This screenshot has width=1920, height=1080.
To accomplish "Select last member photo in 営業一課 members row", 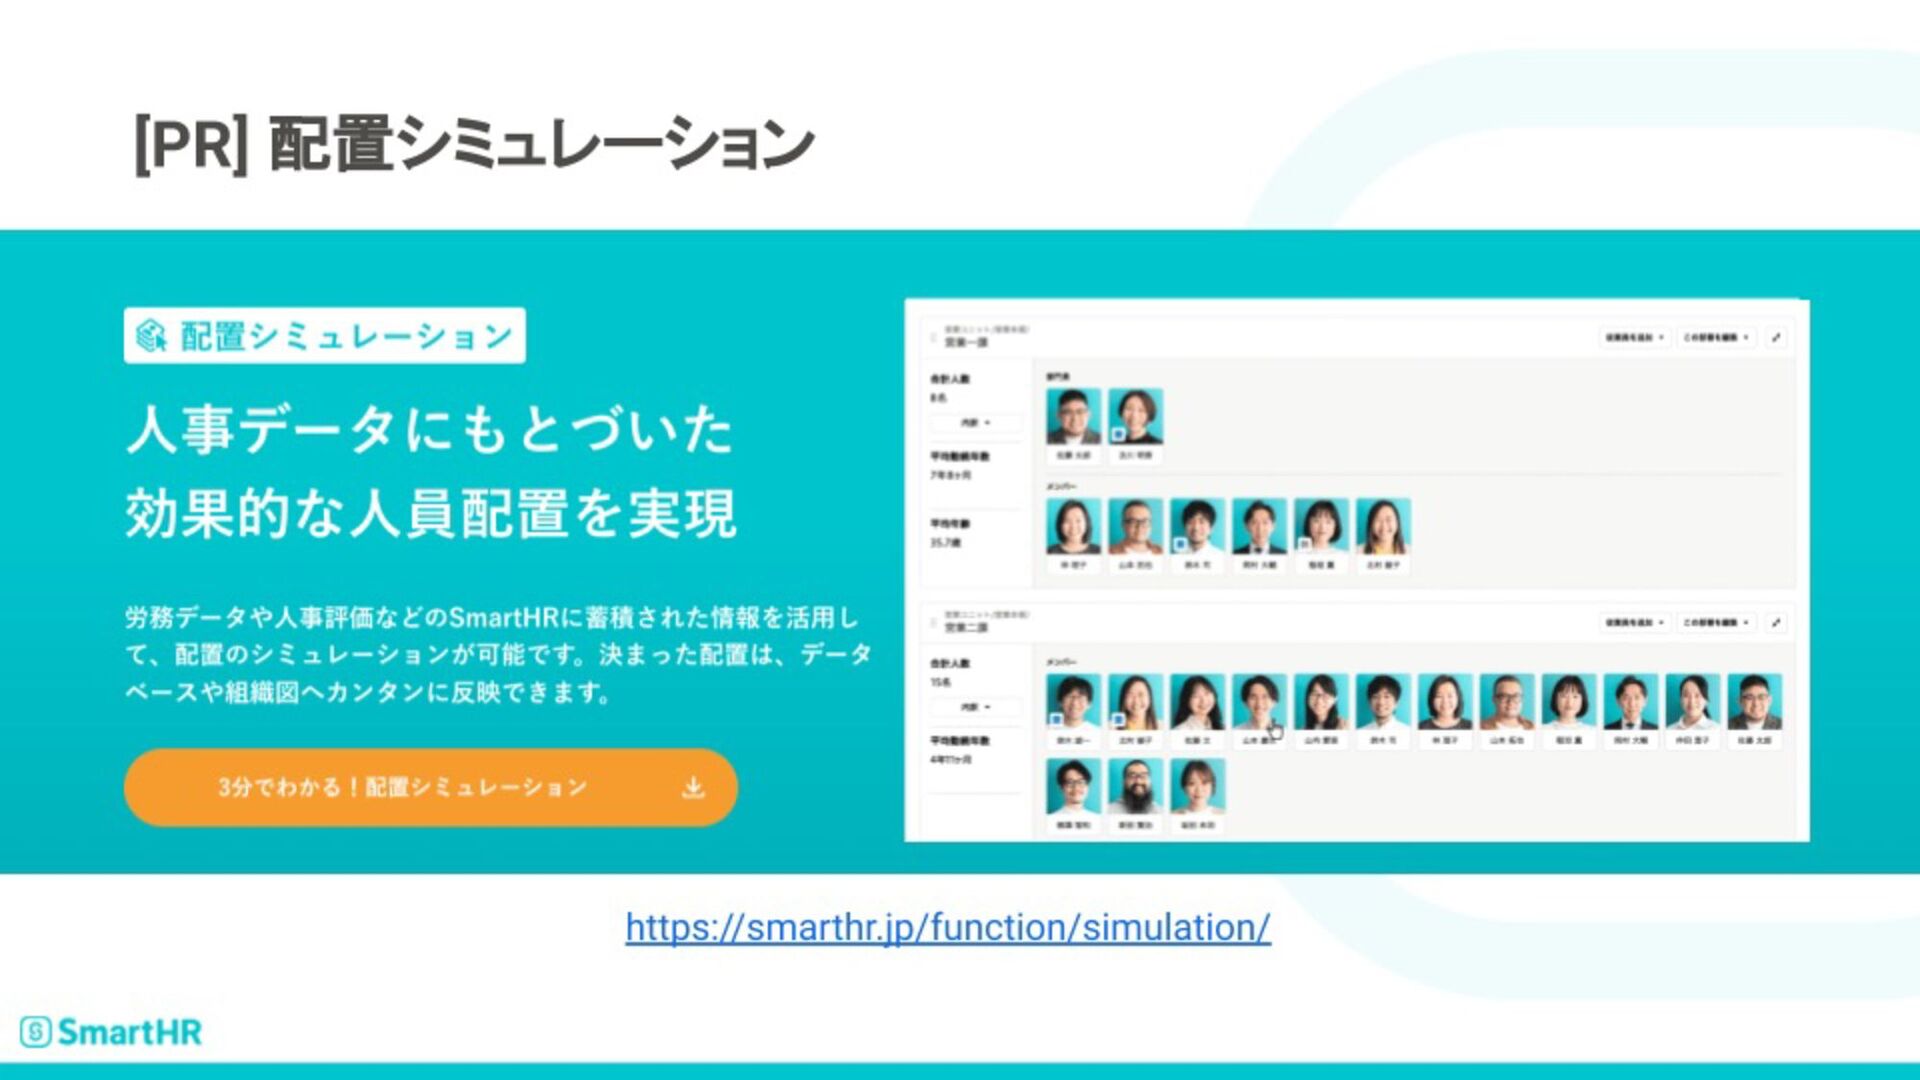I will [x=1384, y=526].
